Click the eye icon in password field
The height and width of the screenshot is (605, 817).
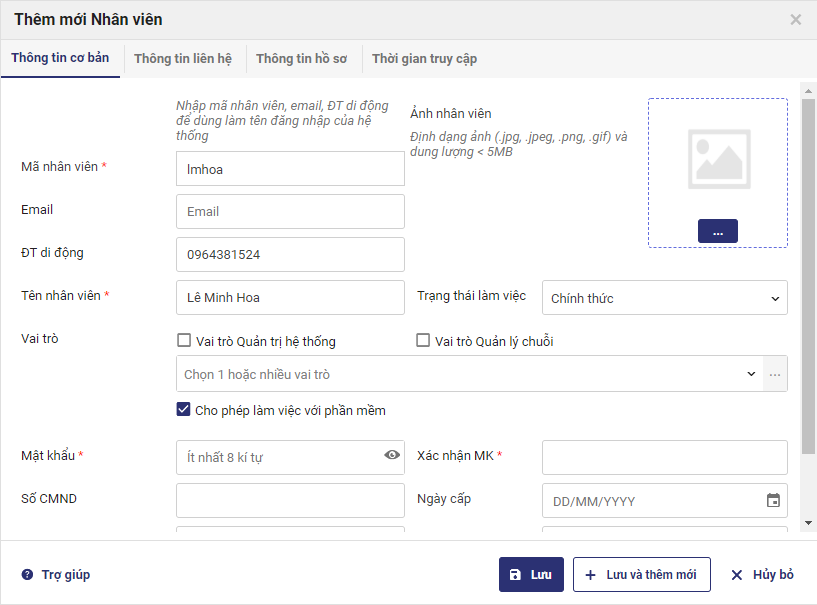point(392,455)
